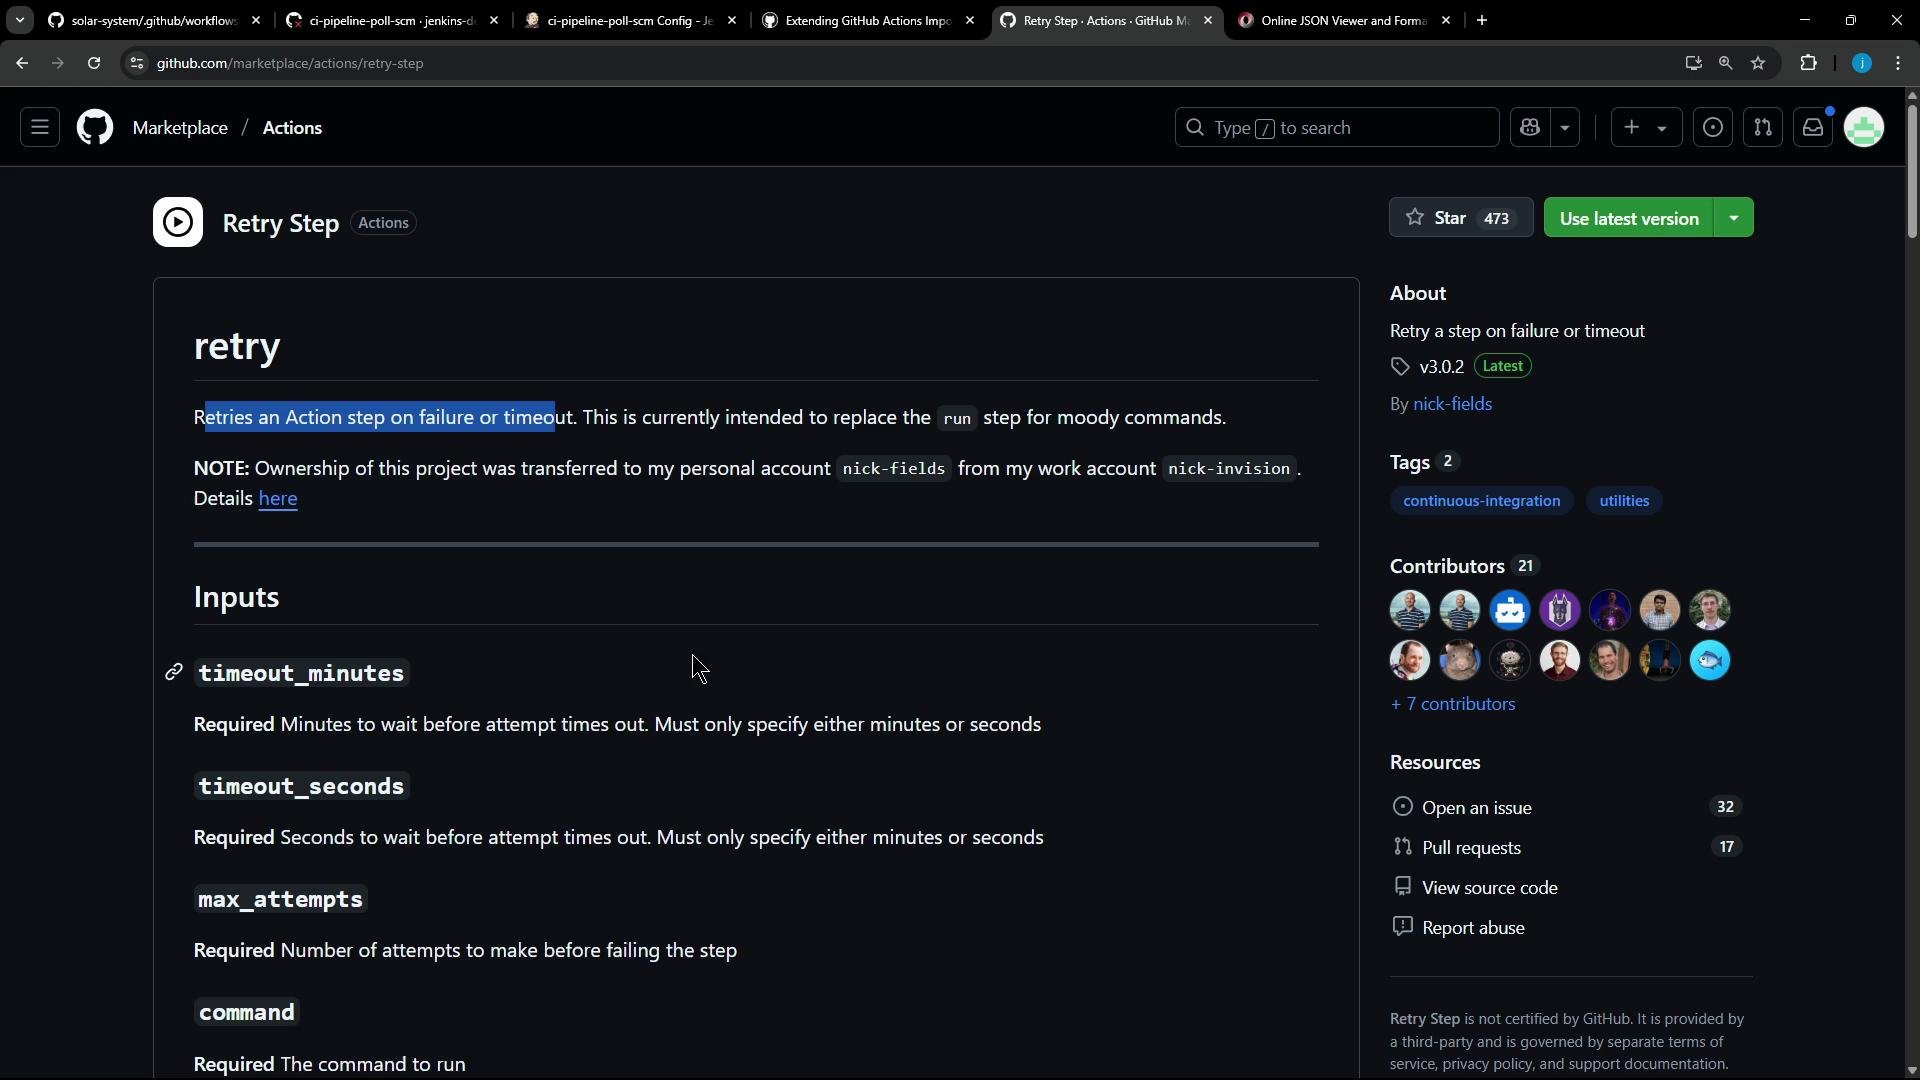
Task: Click the timeout_seconds input heading
Action: 301,786
